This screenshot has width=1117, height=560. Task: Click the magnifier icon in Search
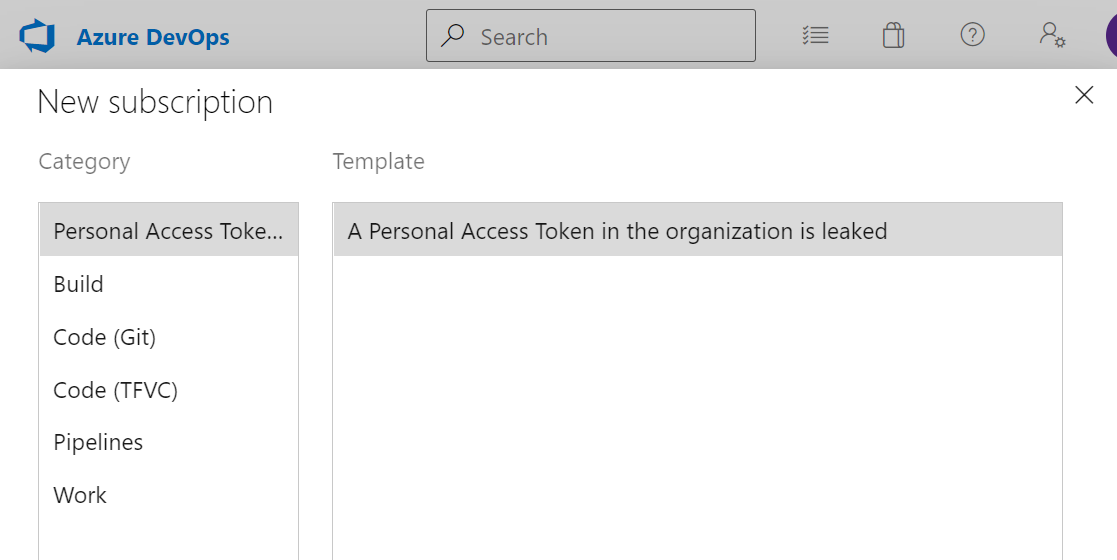[452, 35]
